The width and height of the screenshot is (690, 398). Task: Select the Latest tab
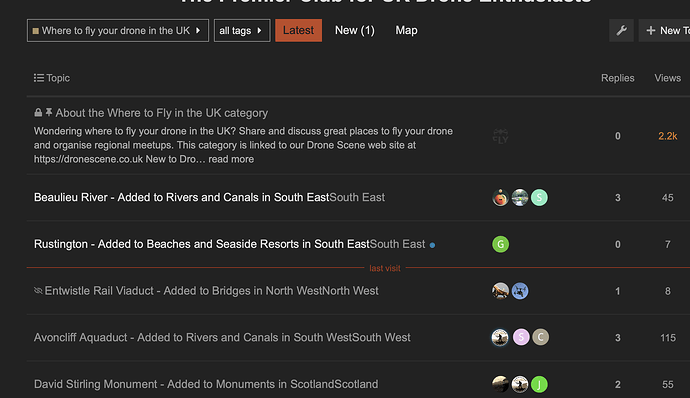[x=298, y=30]
